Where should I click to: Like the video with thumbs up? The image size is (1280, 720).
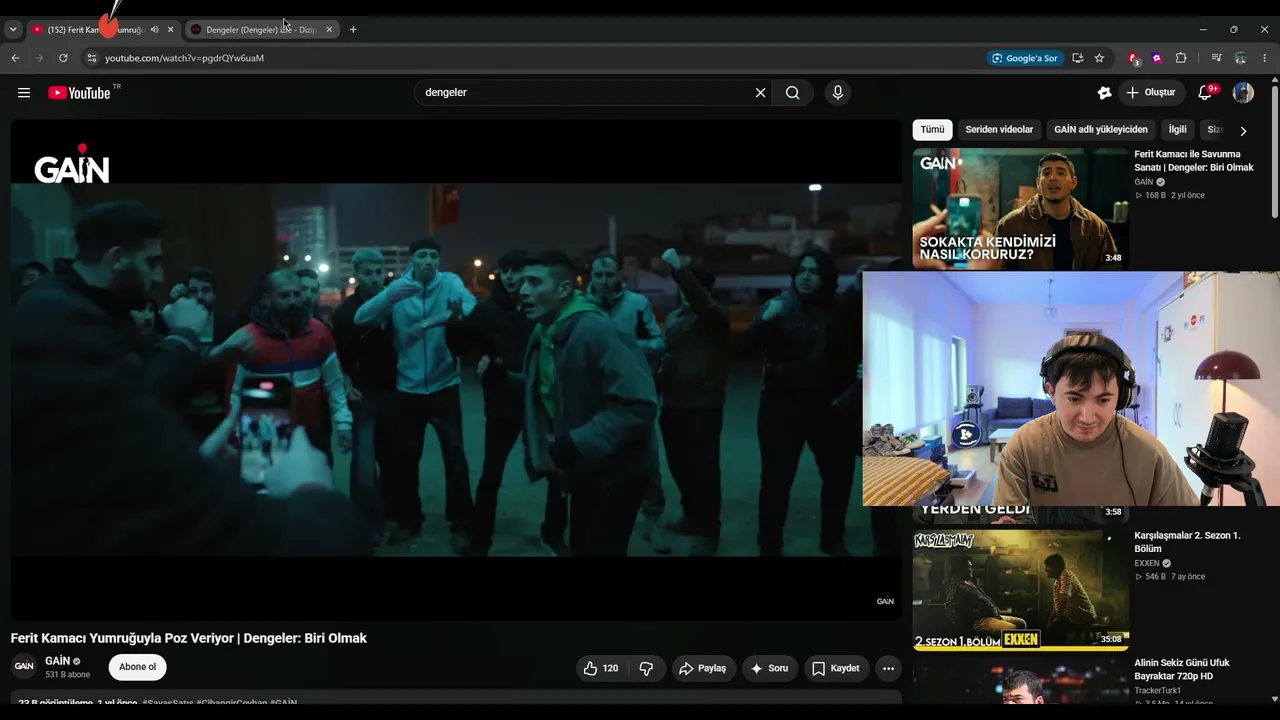[601, 668]
